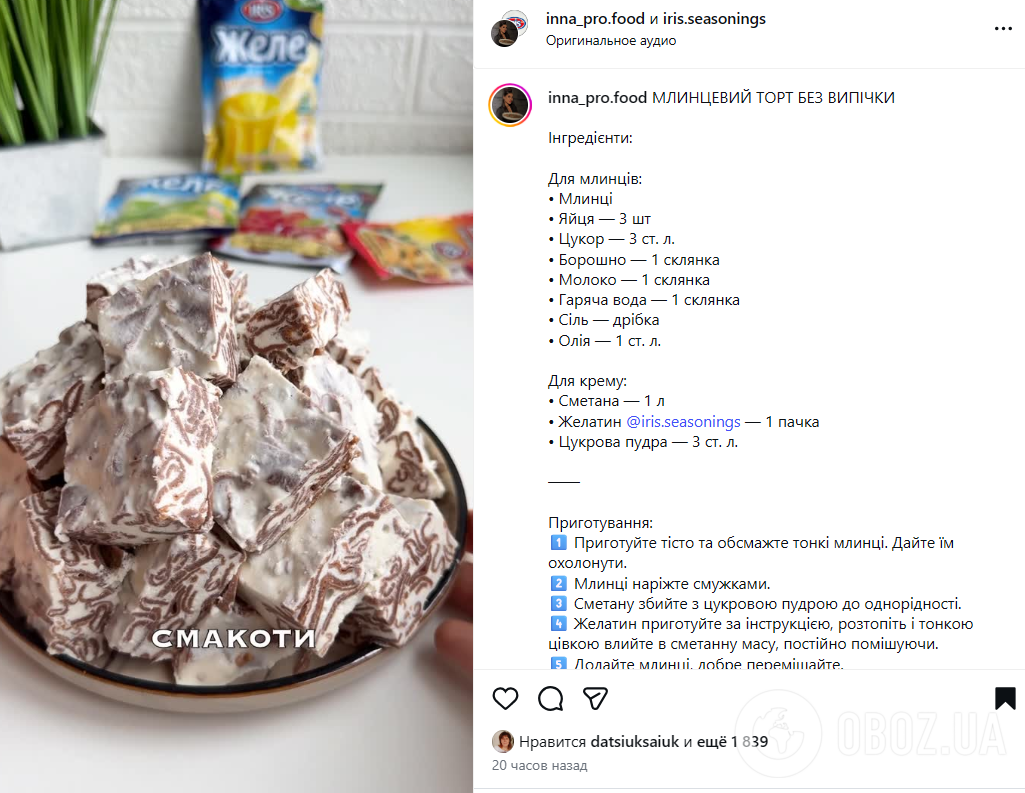The width and height of the screenshot is (1025, 793).
Task: Click the 'СМАКОТИ' video caption overlay
Action: pyautogui.click(x=233, y=638)
